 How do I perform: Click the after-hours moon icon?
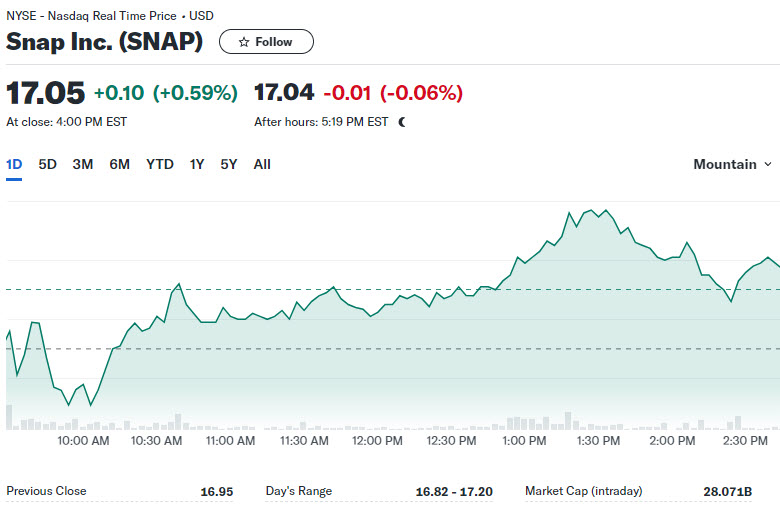coord(402,122)
